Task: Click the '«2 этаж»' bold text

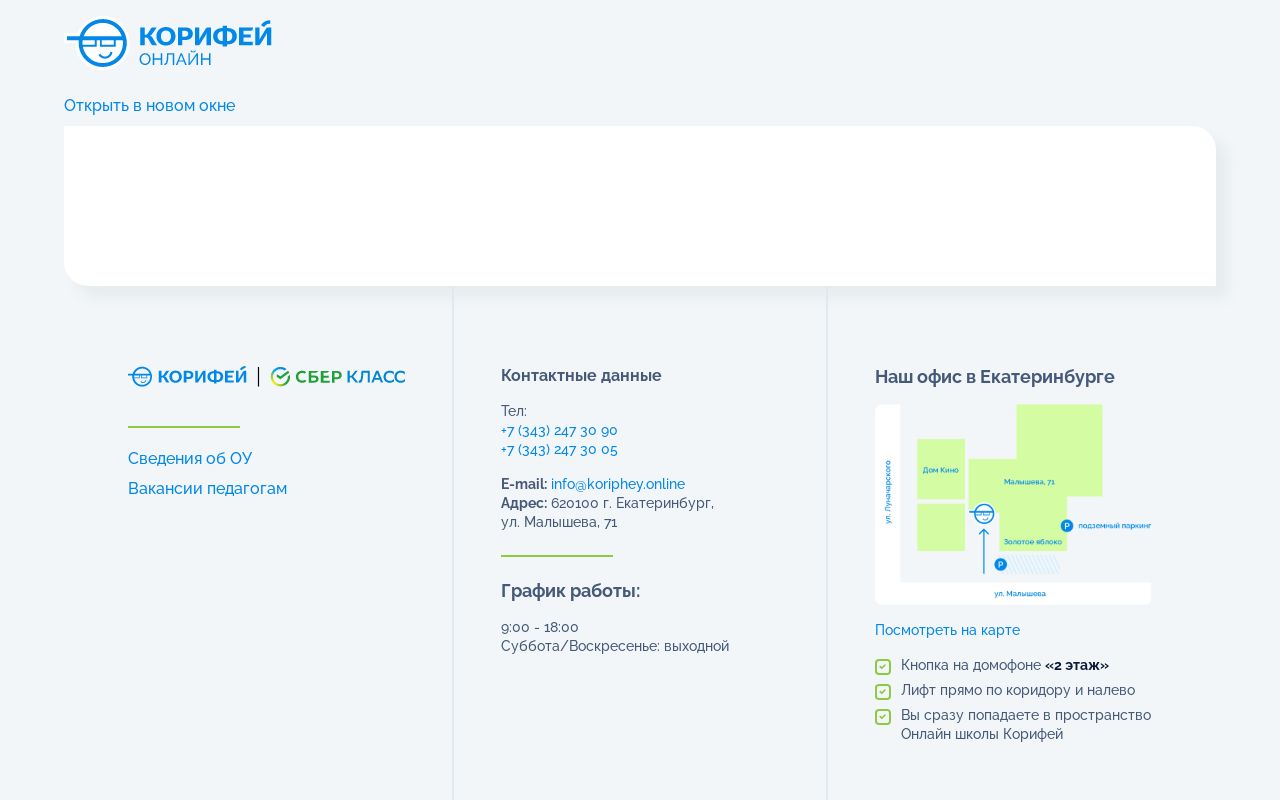Action: click(1077, 665)
